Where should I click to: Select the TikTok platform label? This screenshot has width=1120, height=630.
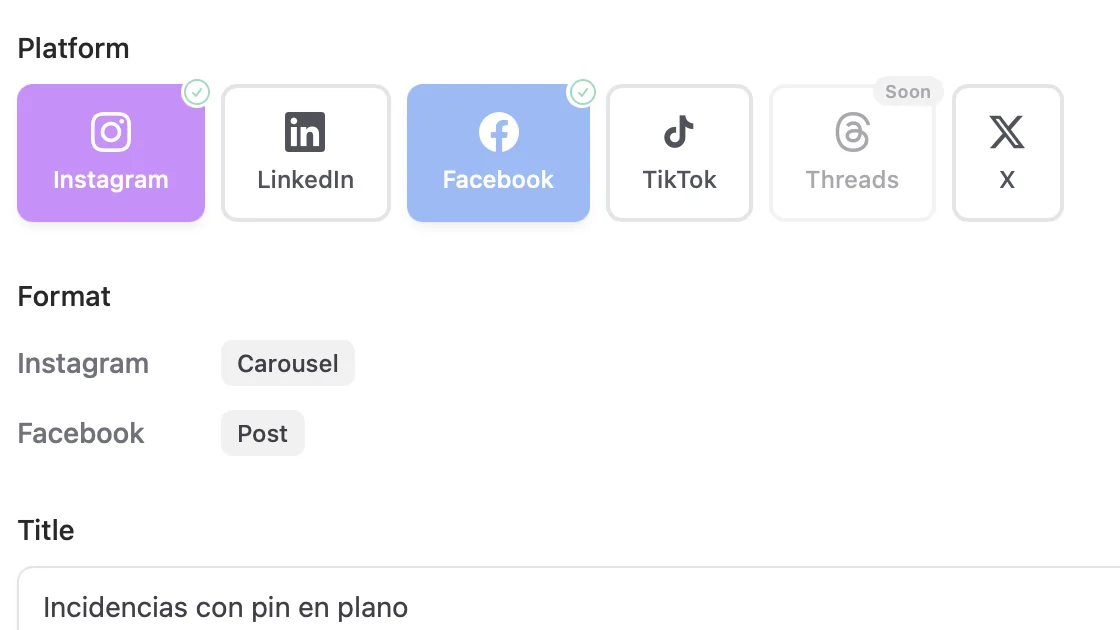coord(679,179)
